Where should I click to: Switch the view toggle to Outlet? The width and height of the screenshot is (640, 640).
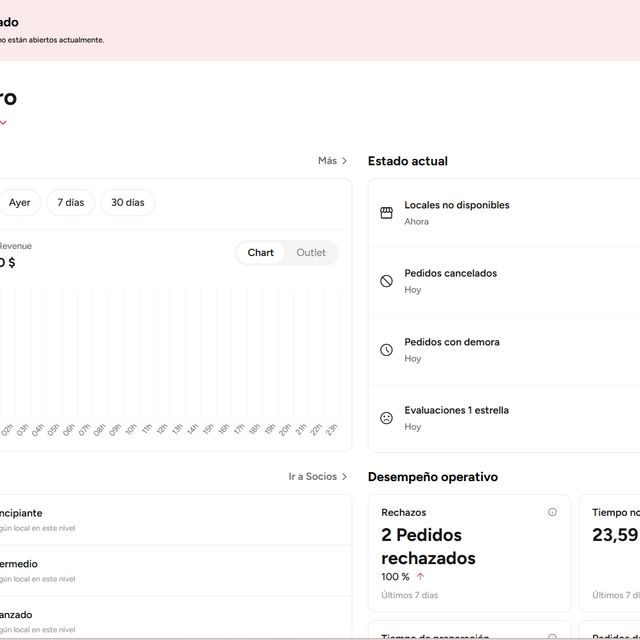click(311, 253)
